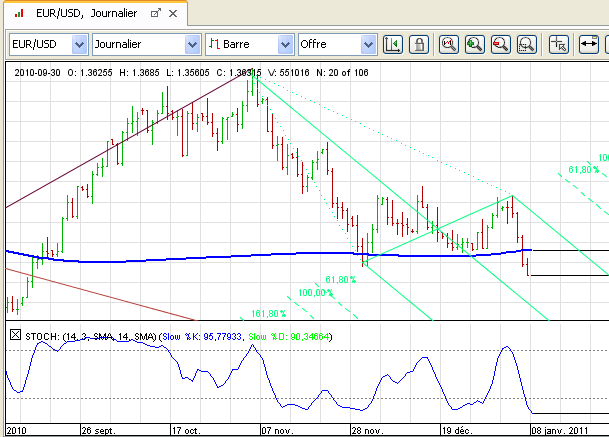Zoom in with the green plus magnifier
This screenshot has width=609, height=437.
(475, 45)
